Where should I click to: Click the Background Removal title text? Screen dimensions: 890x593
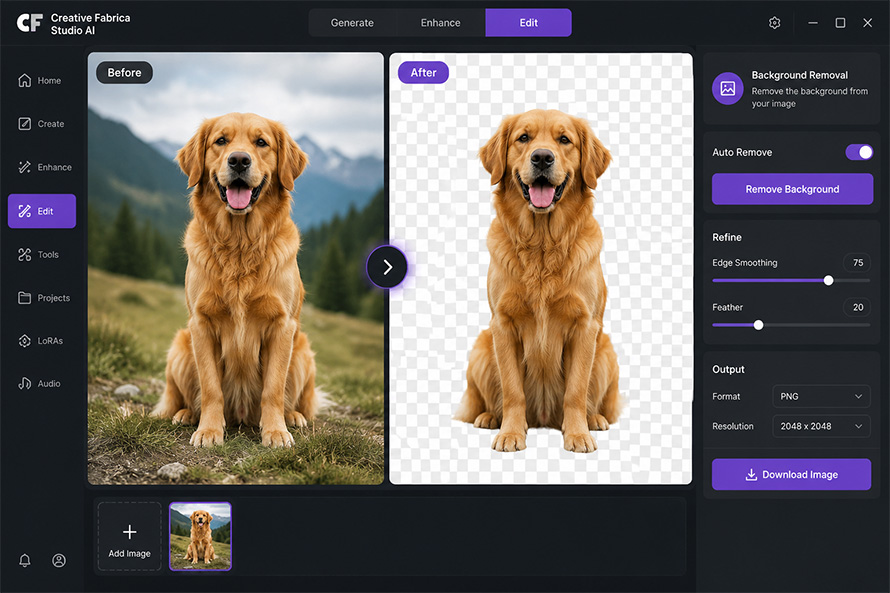[x=800, y=75]
